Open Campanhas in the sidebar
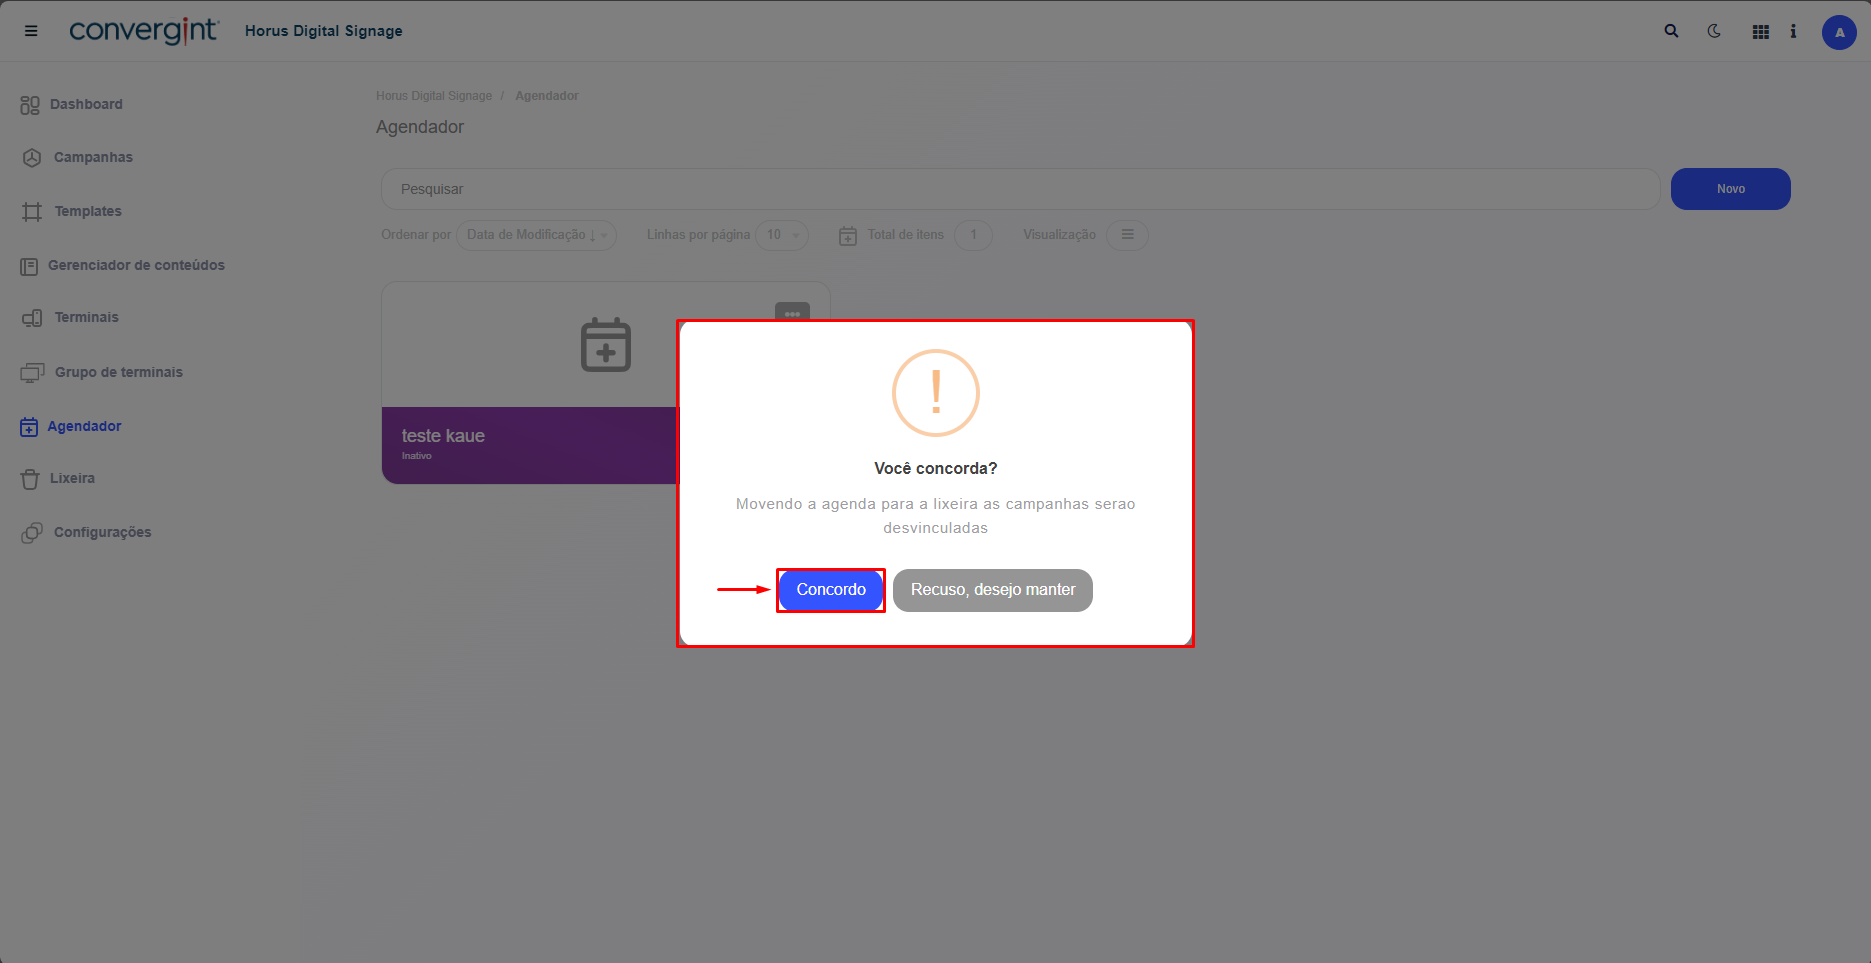Viewport: 1871px width, 963px height. pyautogui.click(x=93, y=157)
